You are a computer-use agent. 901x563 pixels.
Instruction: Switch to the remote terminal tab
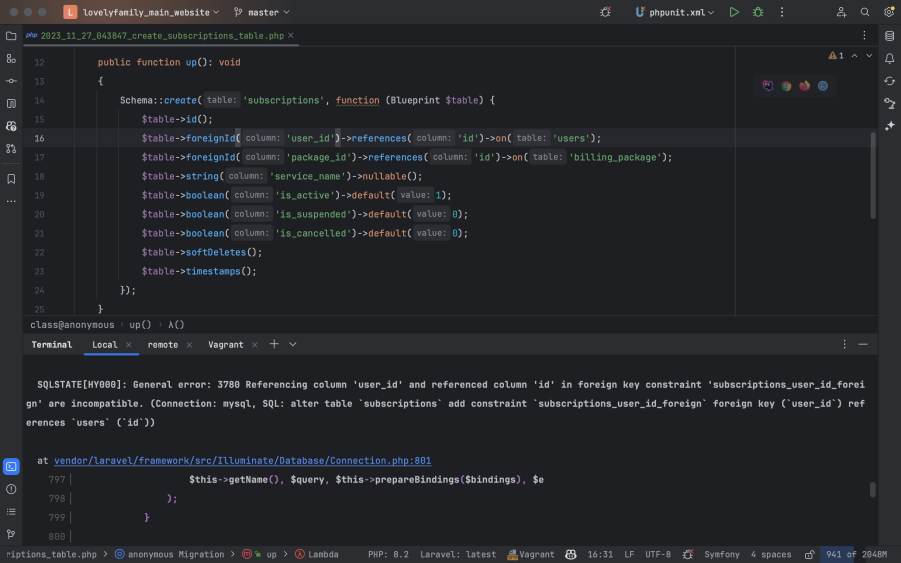pyautogui.click(x=163, y=345)
